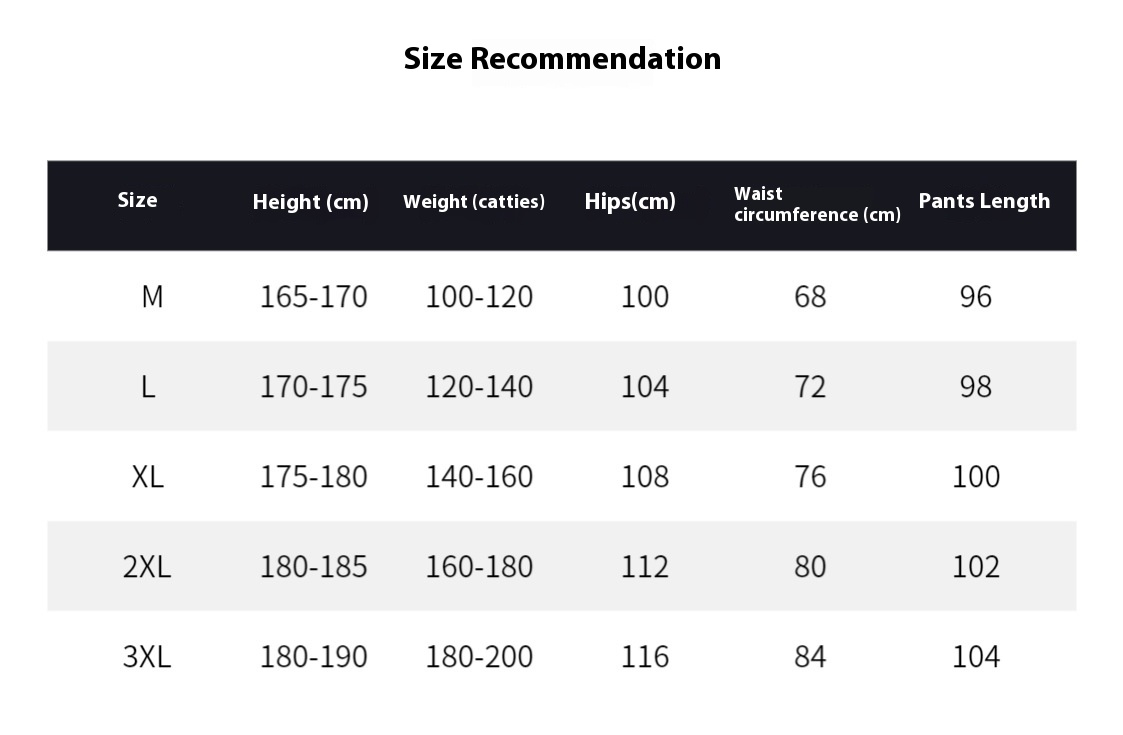Click the Waist circumference (cm) header
The height and width of the screenshot is (735, 1123).
[x=817, y=204]
